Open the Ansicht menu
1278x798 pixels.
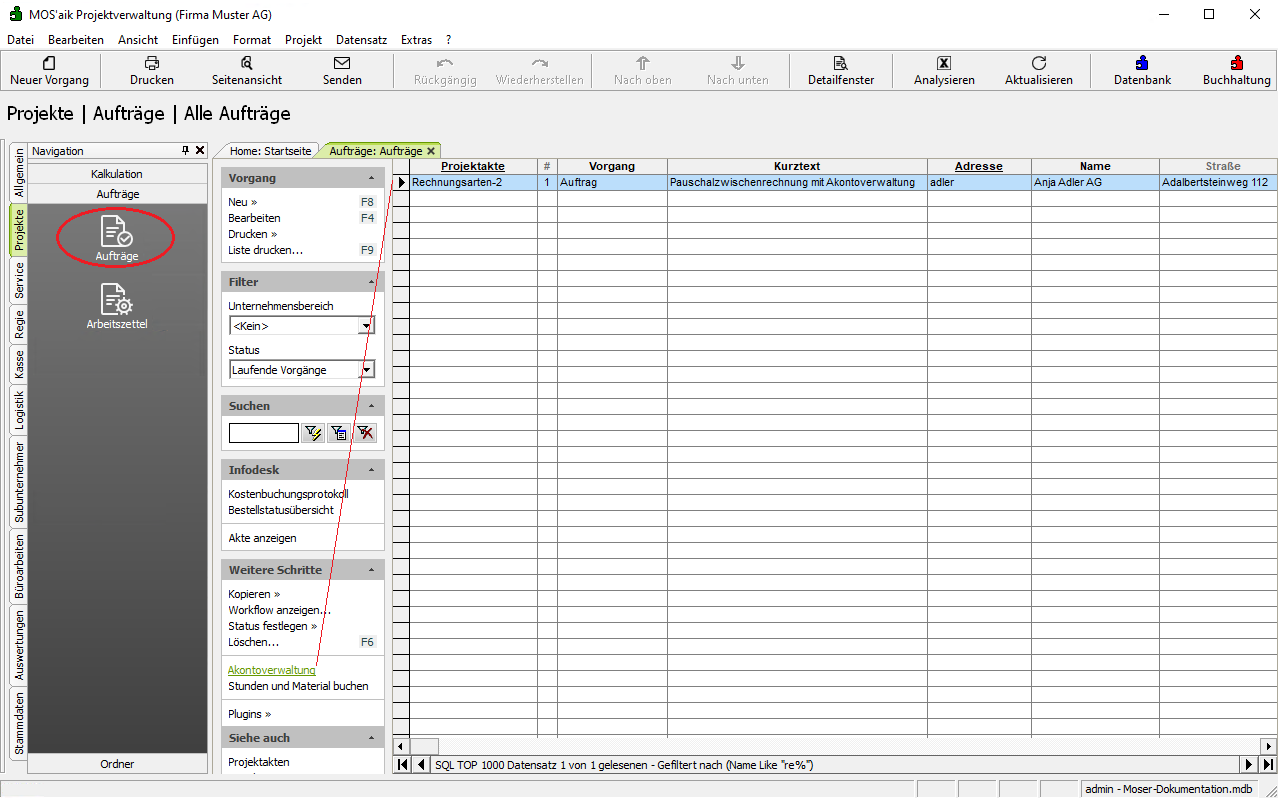point(138,40)
